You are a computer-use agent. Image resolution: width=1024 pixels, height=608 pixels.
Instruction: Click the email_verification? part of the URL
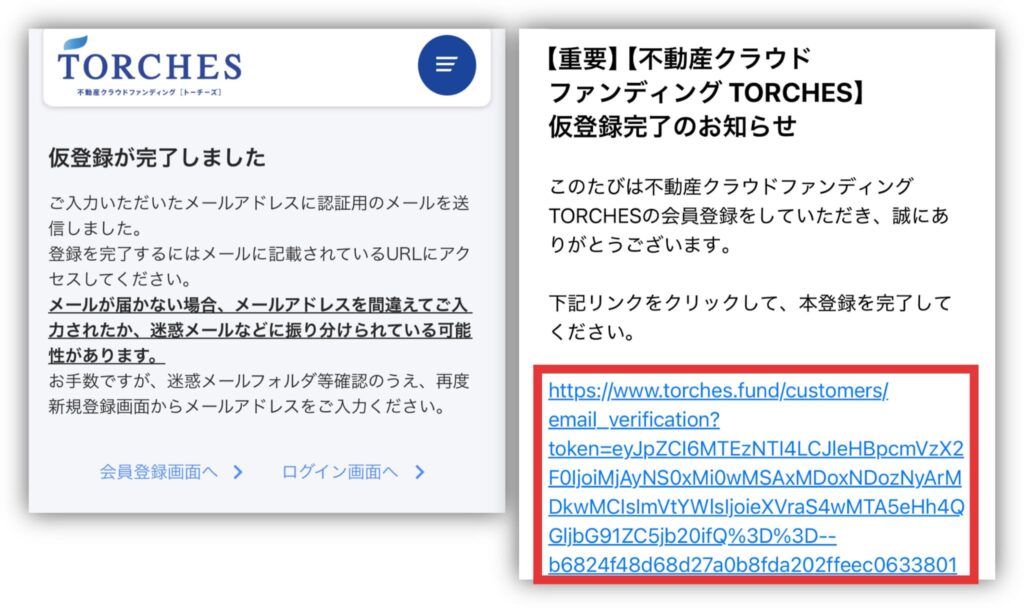click(633, 419)
